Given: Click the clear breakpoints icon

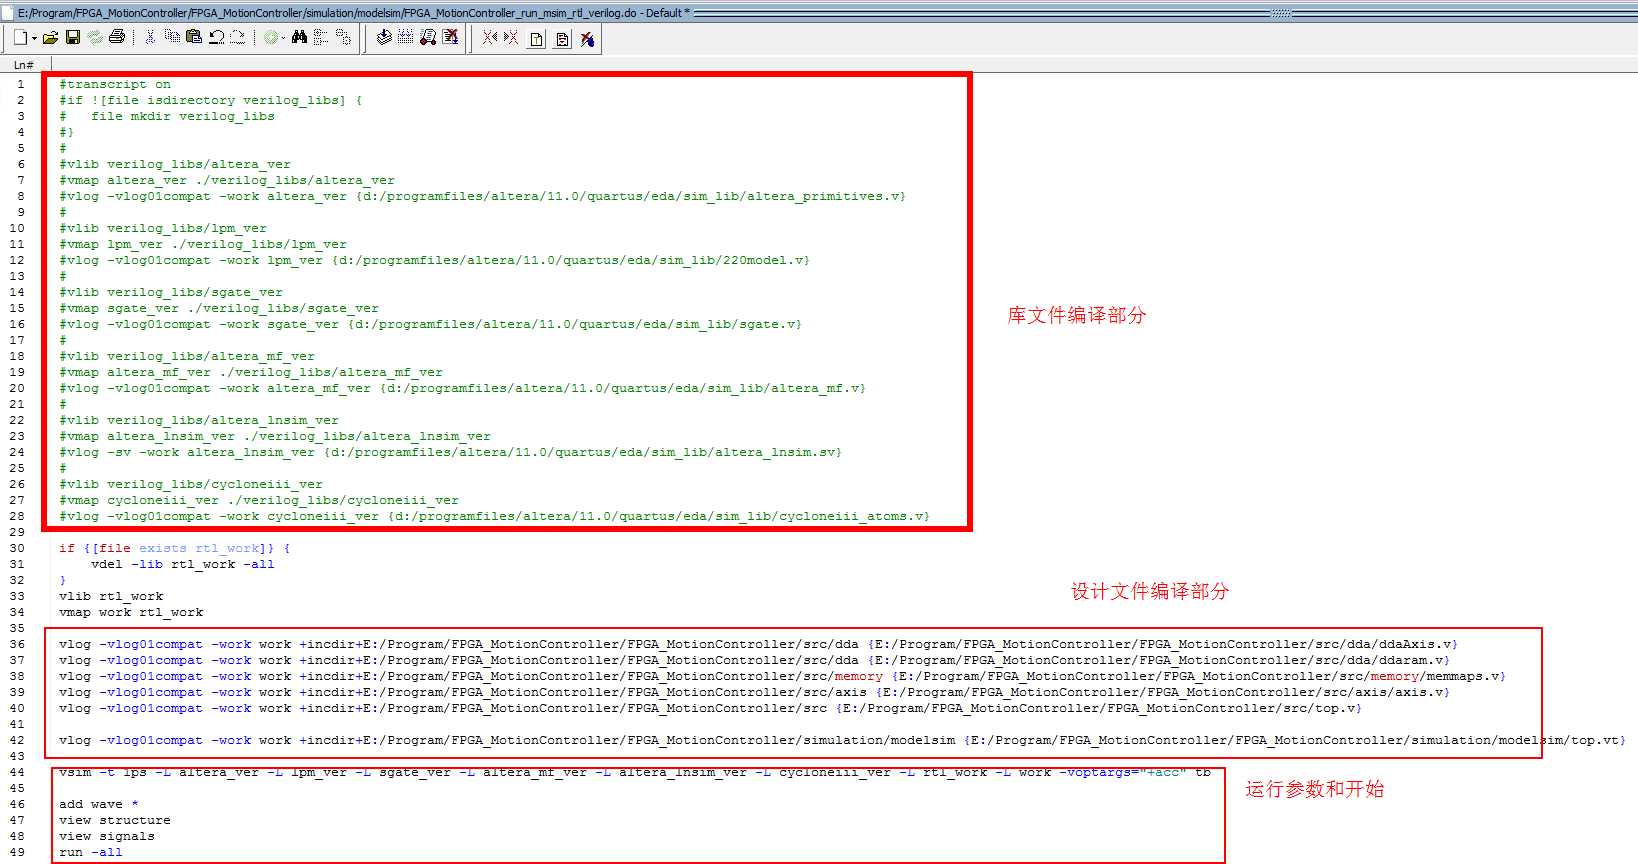Looking at the screenshot, I should tap(587, 39).
